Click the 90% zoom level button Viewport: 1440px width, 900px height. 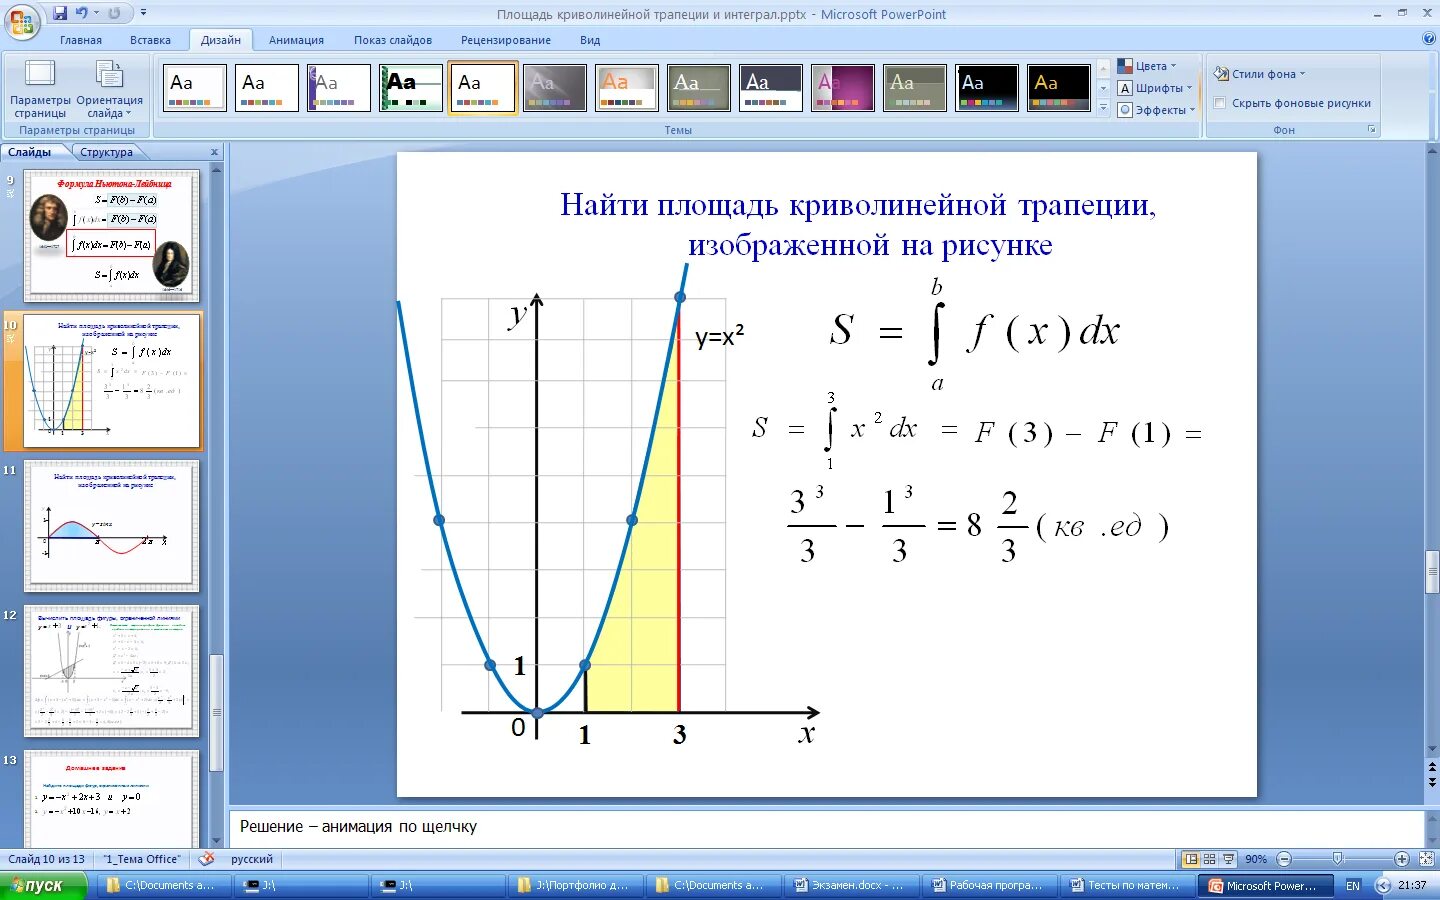click(x=1256, y=859)
